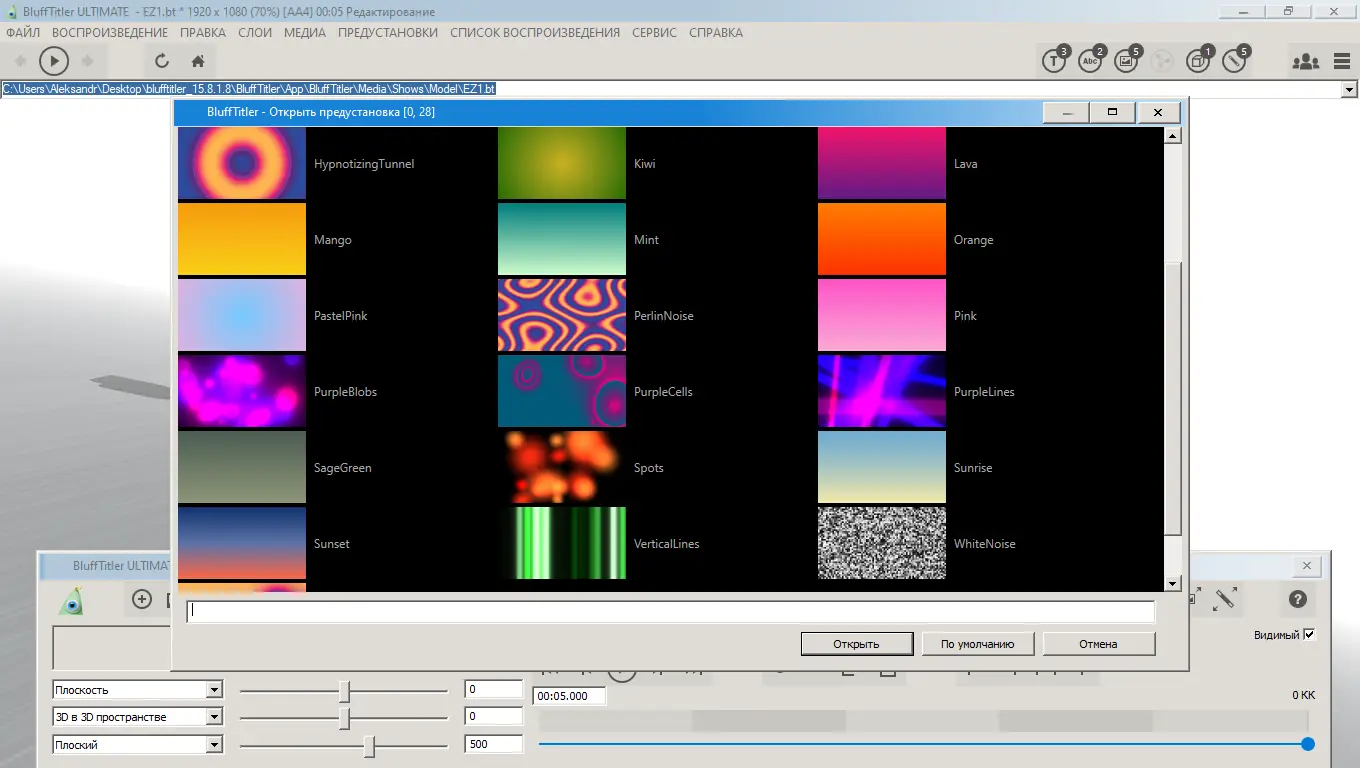Open the community people icon
The height and width of the screenshot is (768, 1360).
coord(1305,61)
